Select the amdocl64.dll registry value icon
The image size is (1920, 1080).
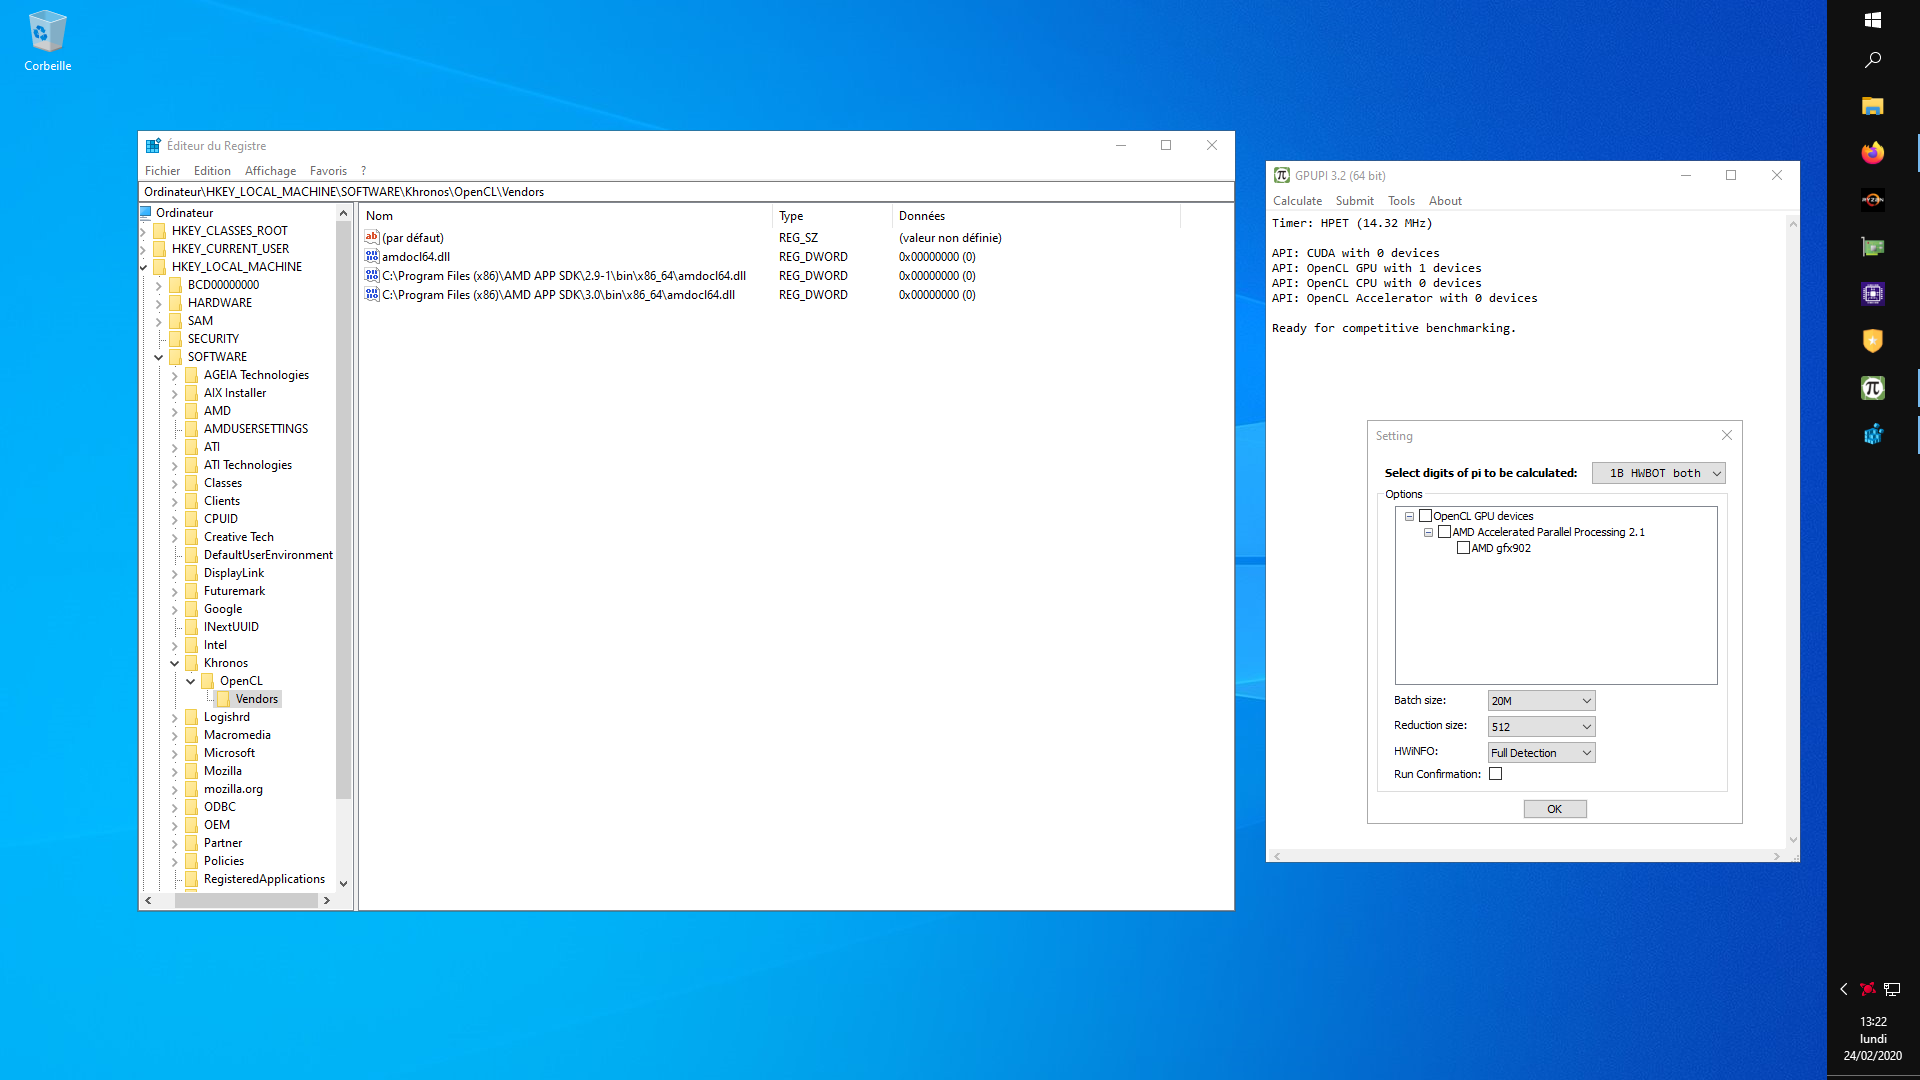[x=372, y=257]
